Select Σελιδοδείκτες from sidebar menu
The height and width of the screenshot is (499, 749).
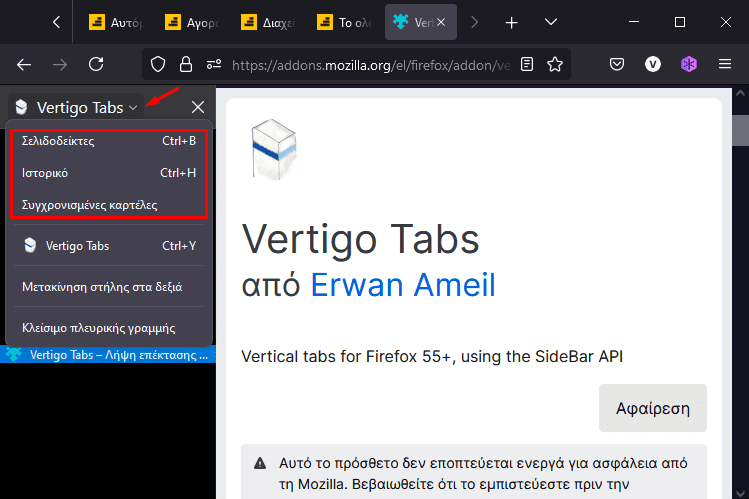pyautogui.click(x=109, y=141)
